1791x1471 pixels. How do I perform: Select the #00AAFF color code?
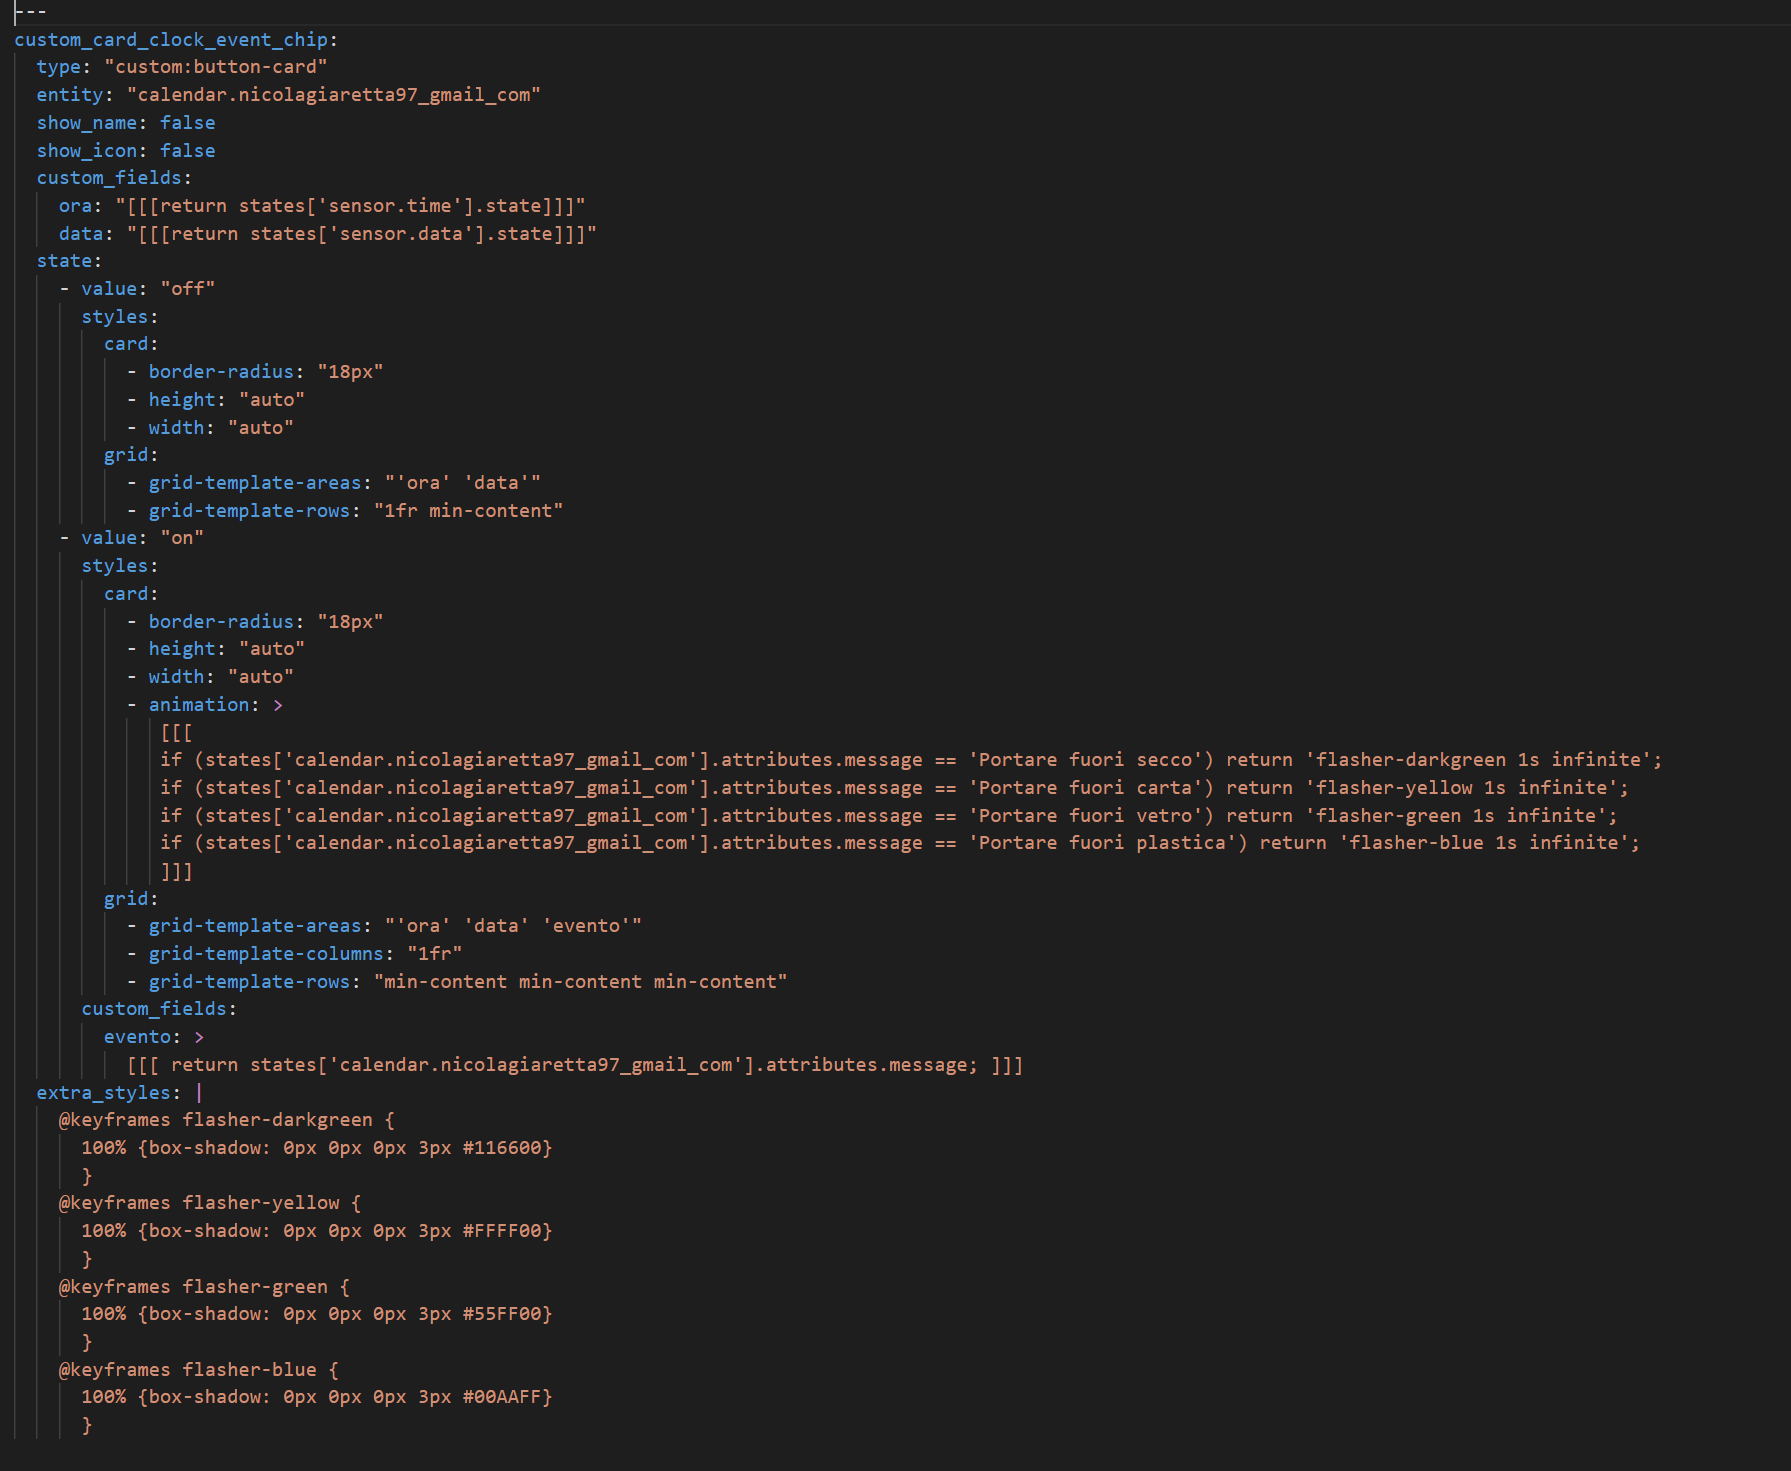(x=502, y=1397)
